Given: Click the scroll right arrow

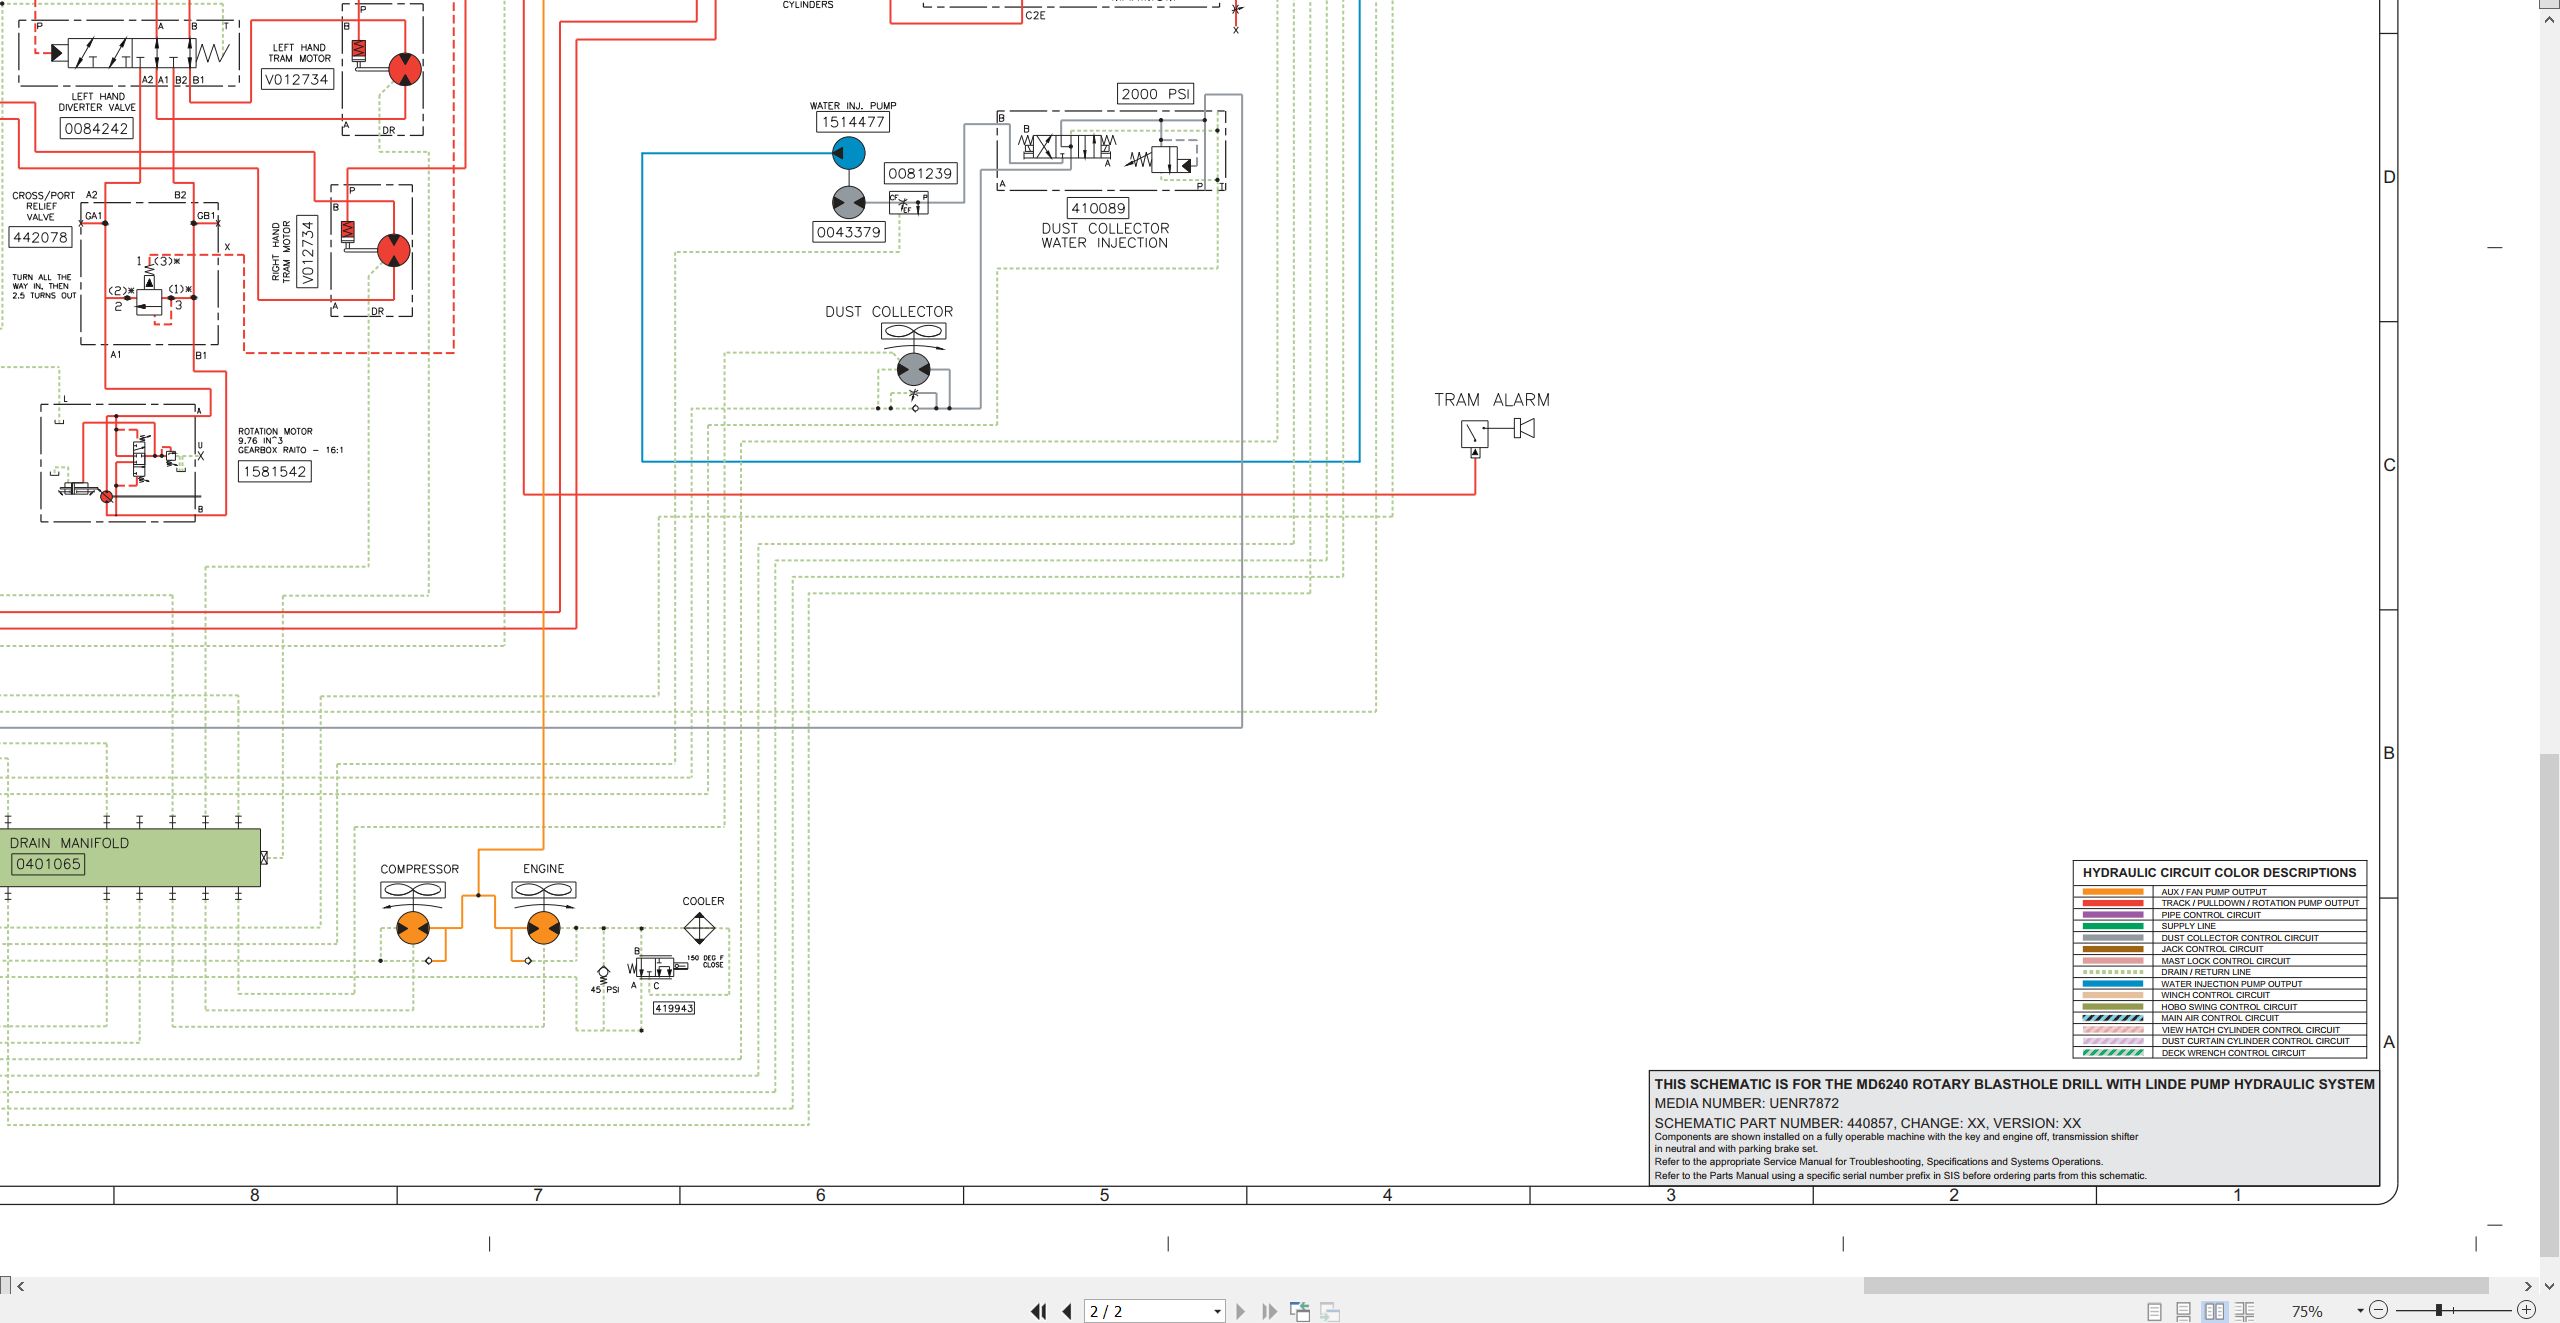Looking at the screenshot, I should coord(2528,1286).
